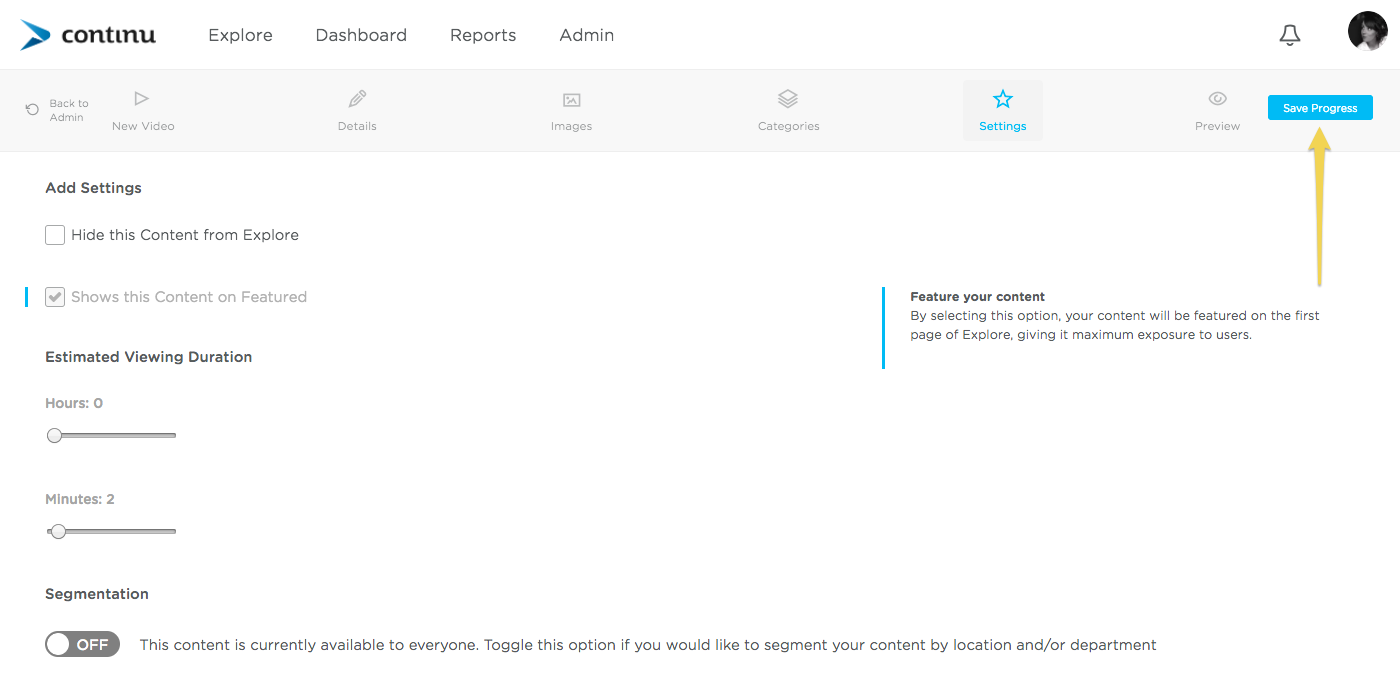Click the Continu logo
The height and width of the screenshot is (700, 1400).
[88, 35]
